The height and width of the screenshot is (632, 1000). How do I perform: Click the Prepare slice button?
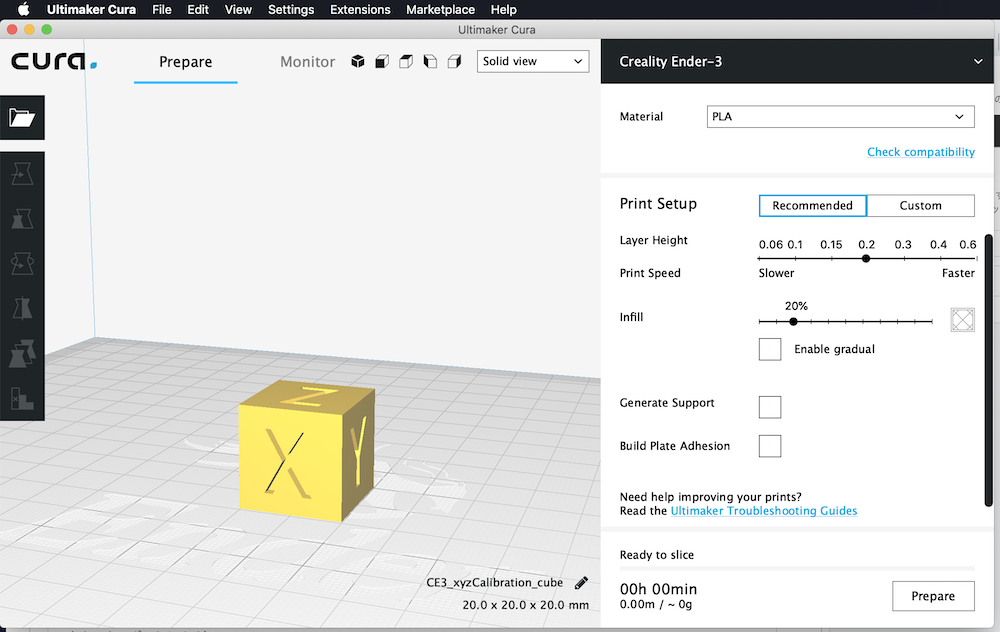[933, 596]
